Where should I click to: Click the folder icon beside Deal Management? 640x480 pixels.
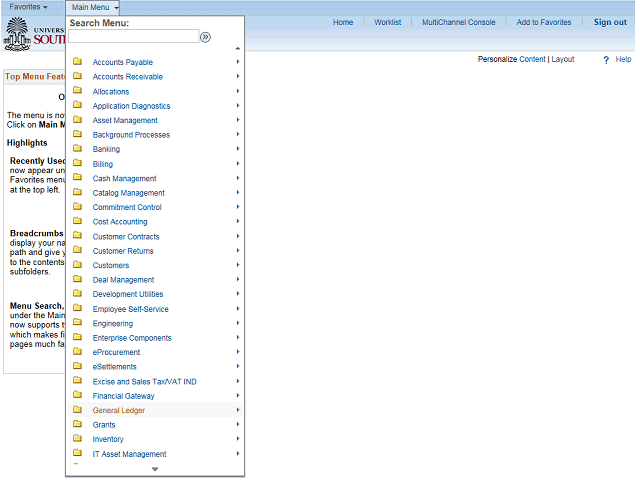tap(78, 279)
